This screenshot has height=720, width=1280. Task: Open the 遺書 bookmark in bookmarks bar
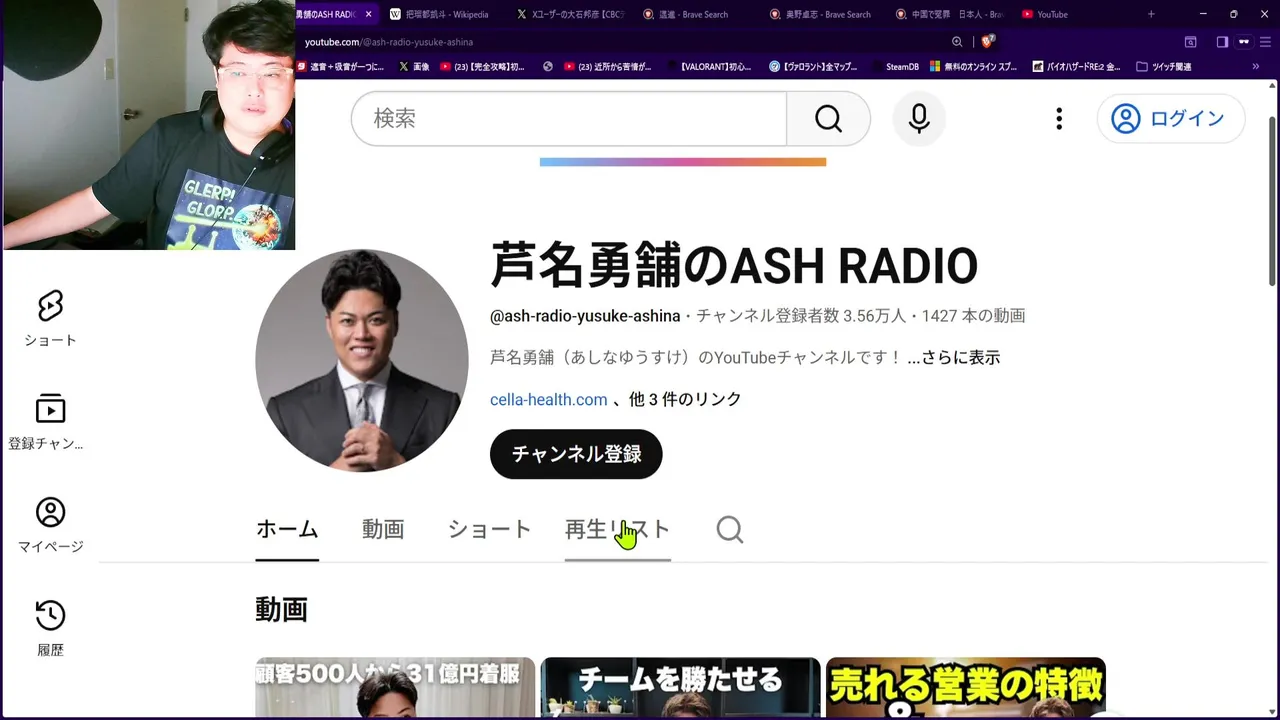[340, 67]
